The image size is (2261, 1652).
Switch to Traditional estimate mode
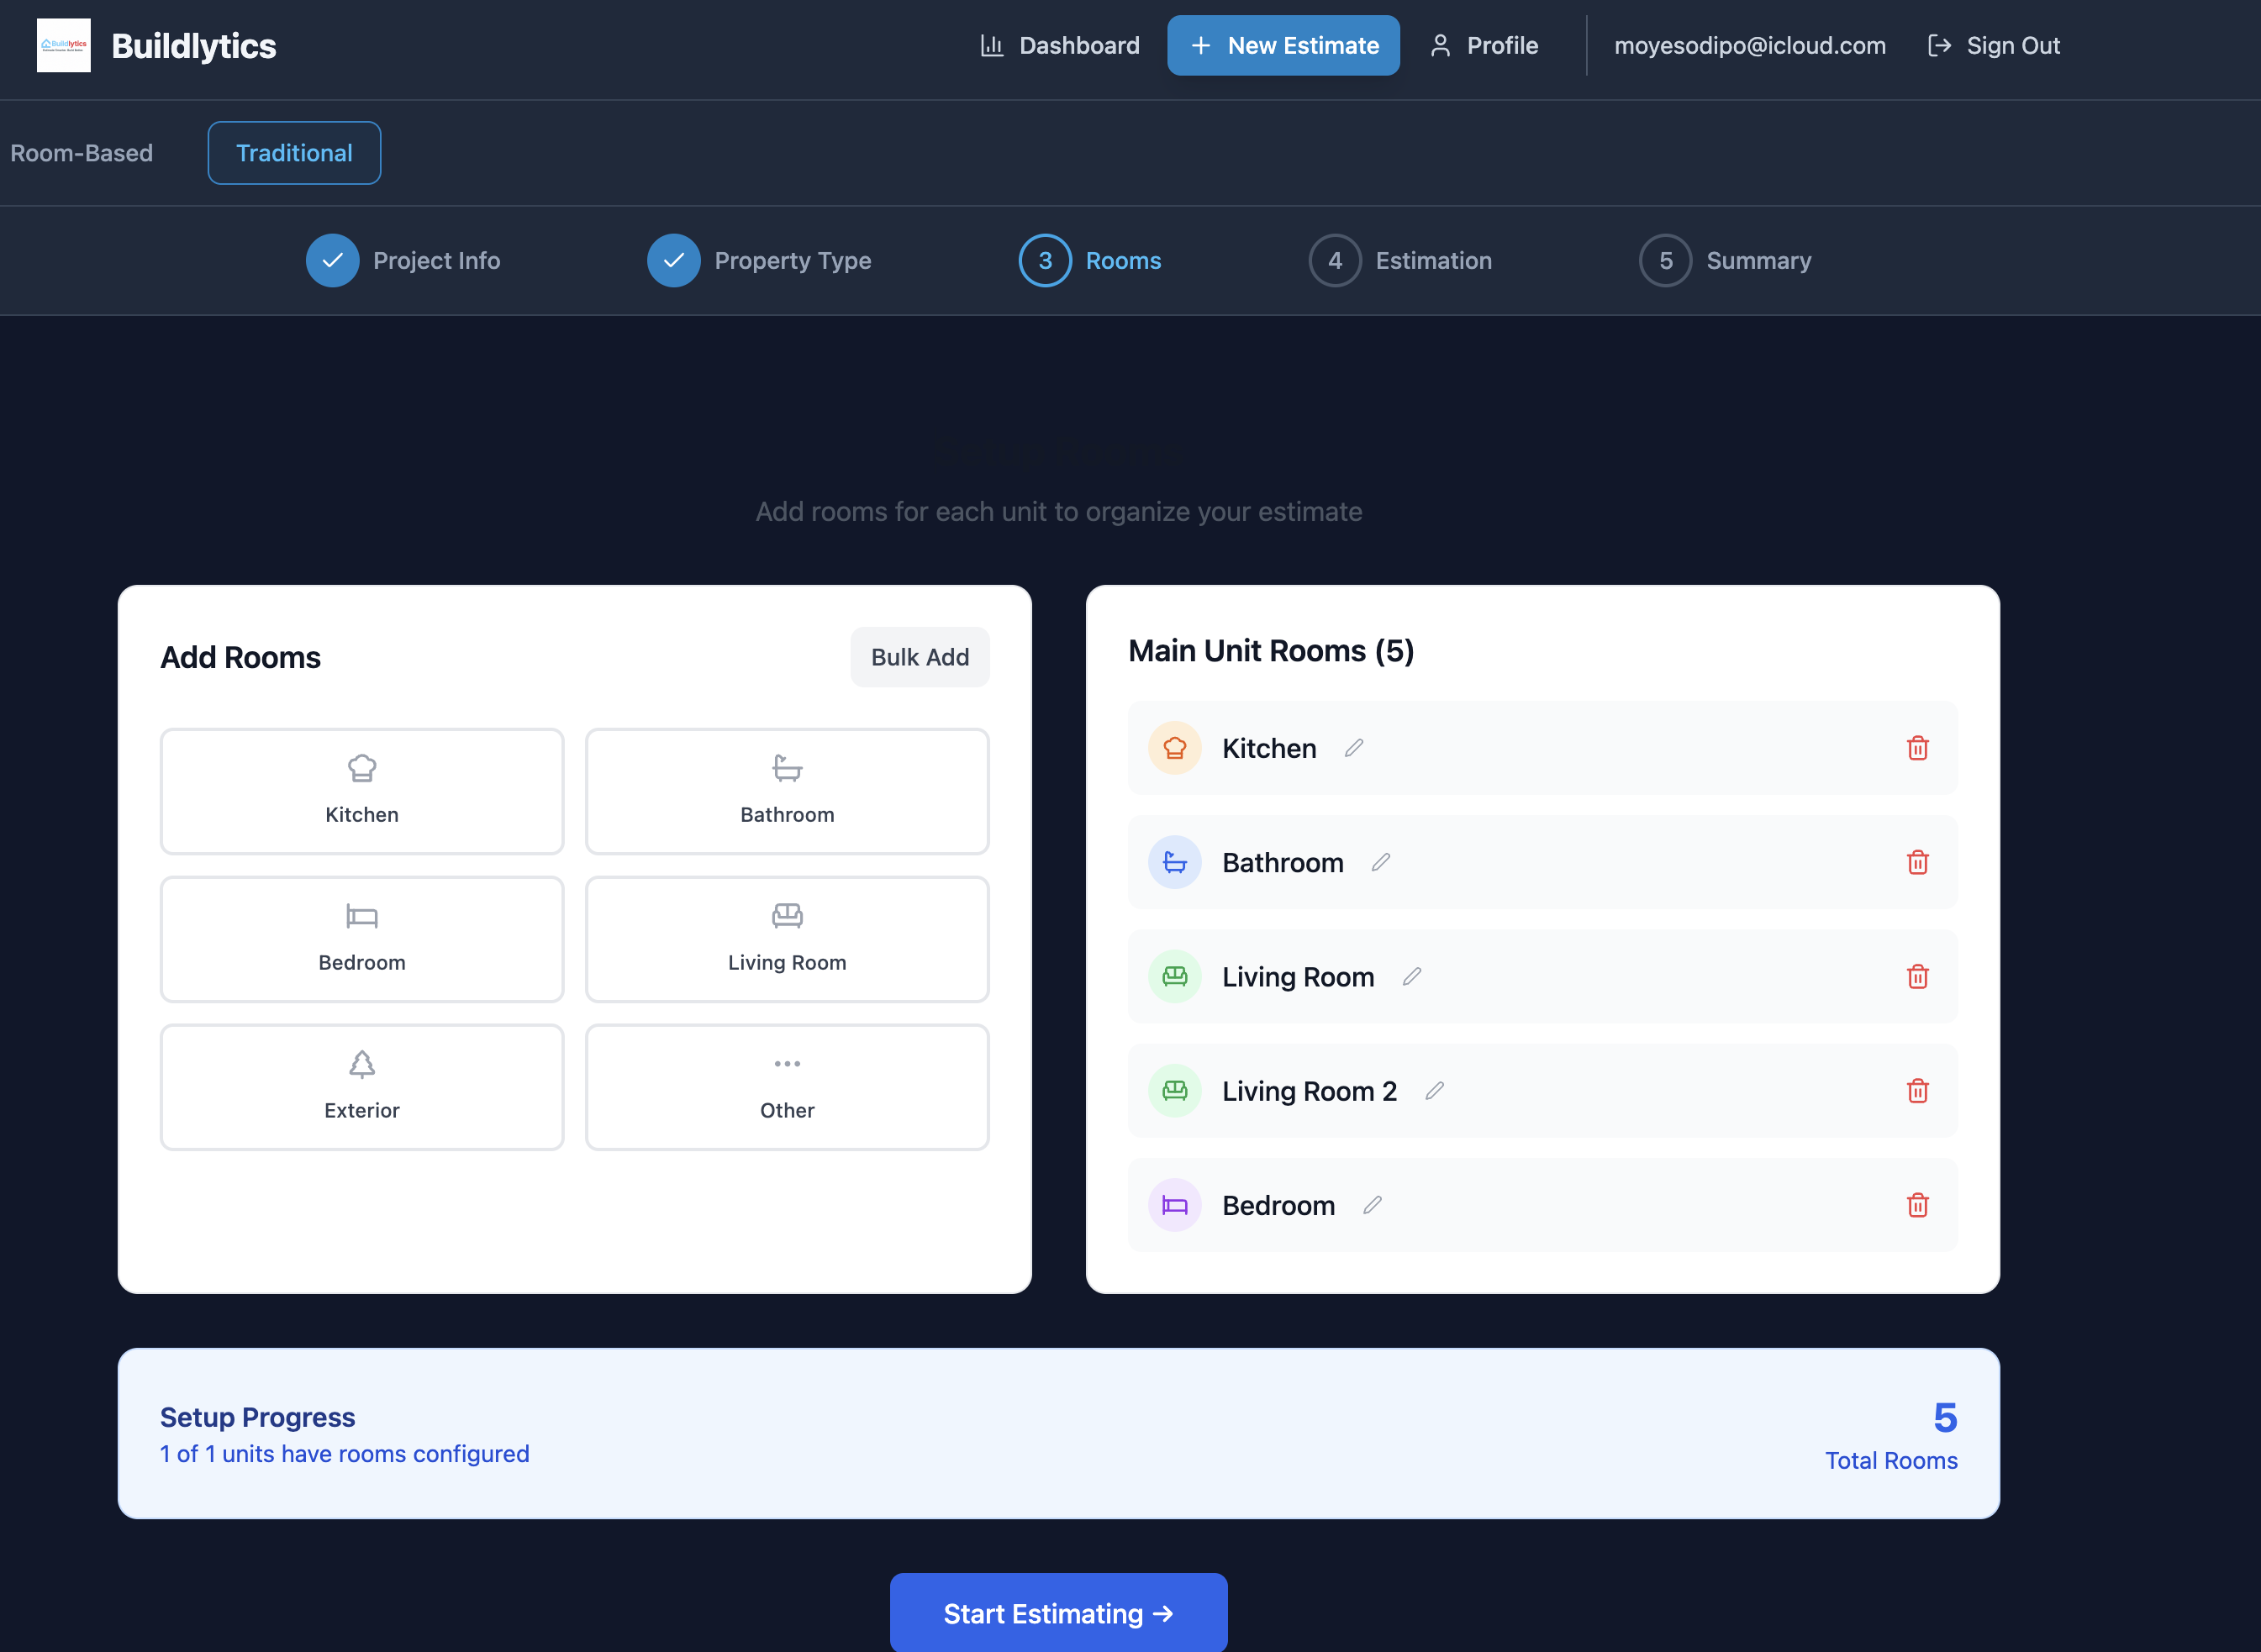coord(294,153)
